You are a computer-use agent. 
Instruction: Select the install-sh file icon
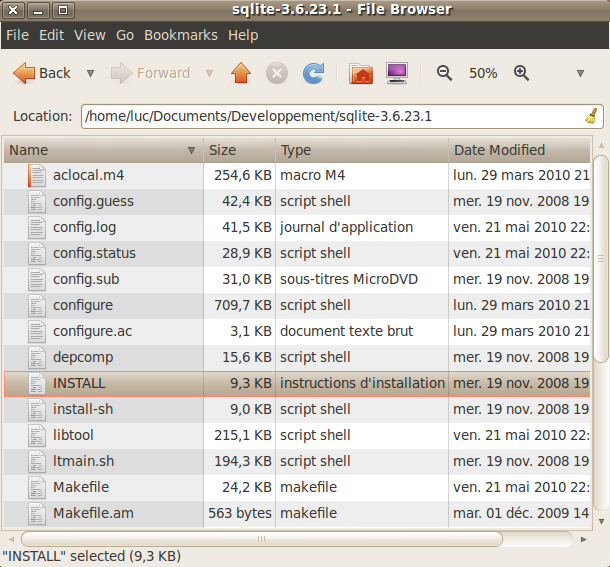point(37,409)
